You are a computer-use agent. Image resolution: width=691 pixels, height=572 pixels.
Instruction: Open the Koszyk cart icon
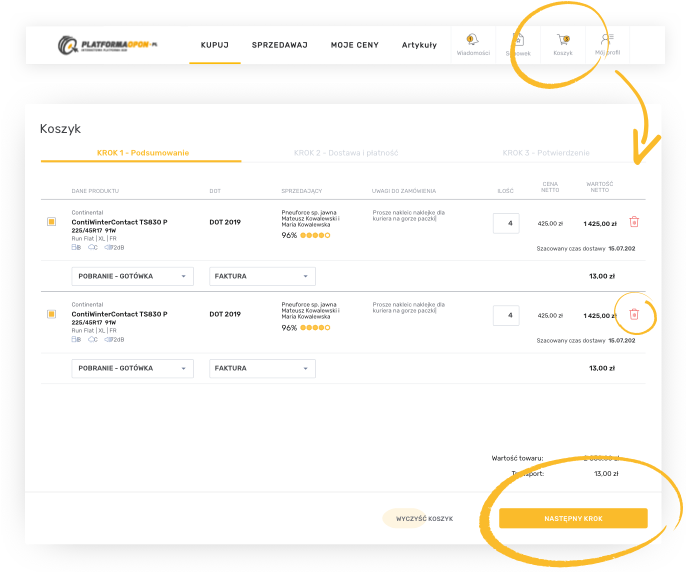(x=562, y=42)
